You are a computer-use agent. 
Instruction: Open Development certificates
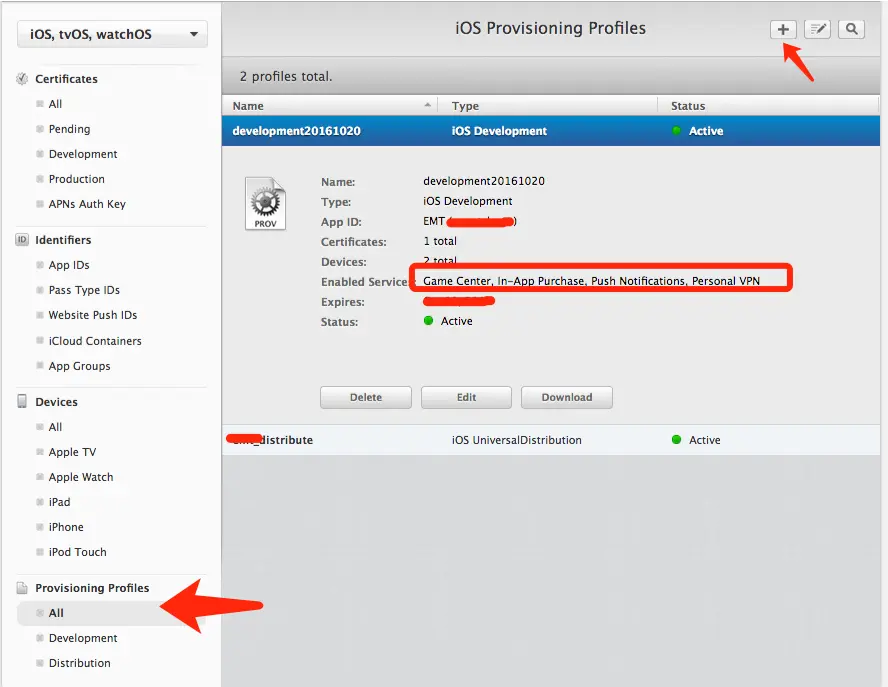(x=83, y=154)
